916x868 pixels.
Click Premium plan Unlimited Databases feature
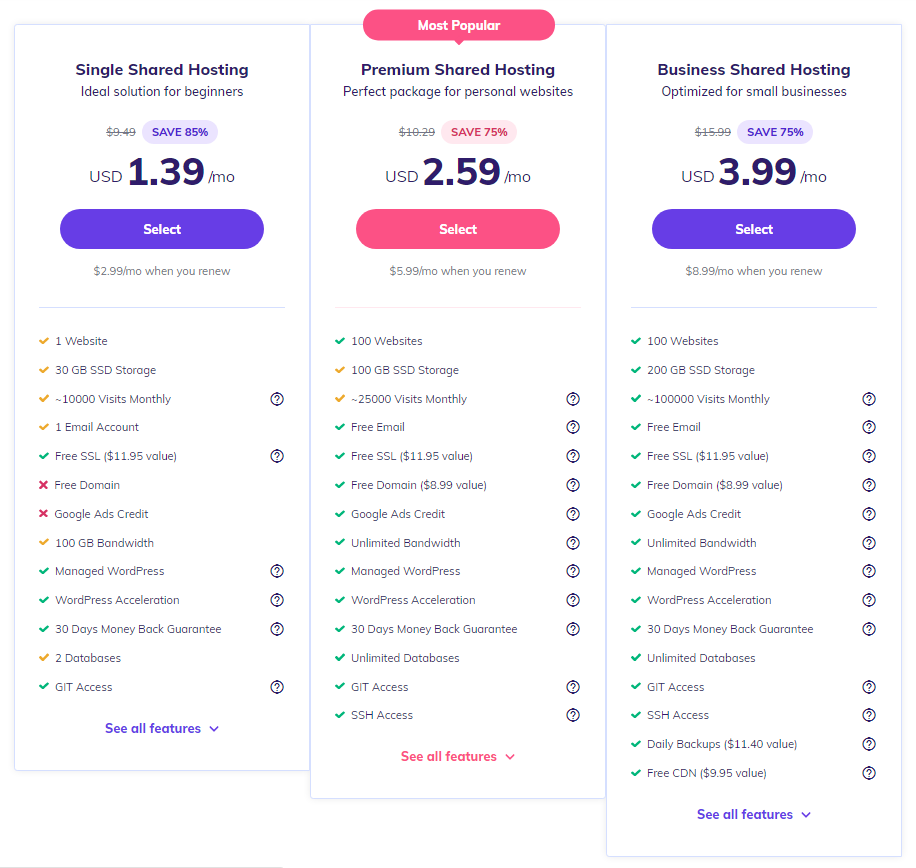(397, 658)
